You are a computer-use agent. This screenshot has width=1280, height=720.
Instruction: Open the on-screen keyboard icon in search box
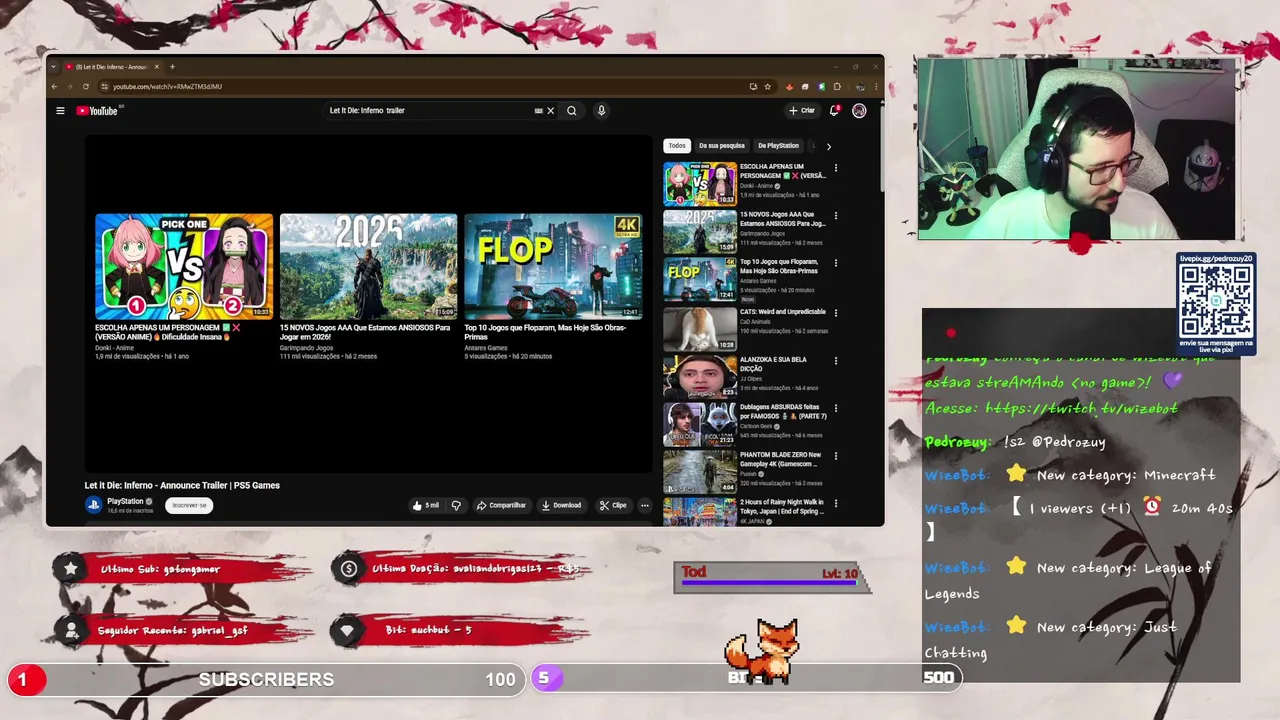pos(539,111)
